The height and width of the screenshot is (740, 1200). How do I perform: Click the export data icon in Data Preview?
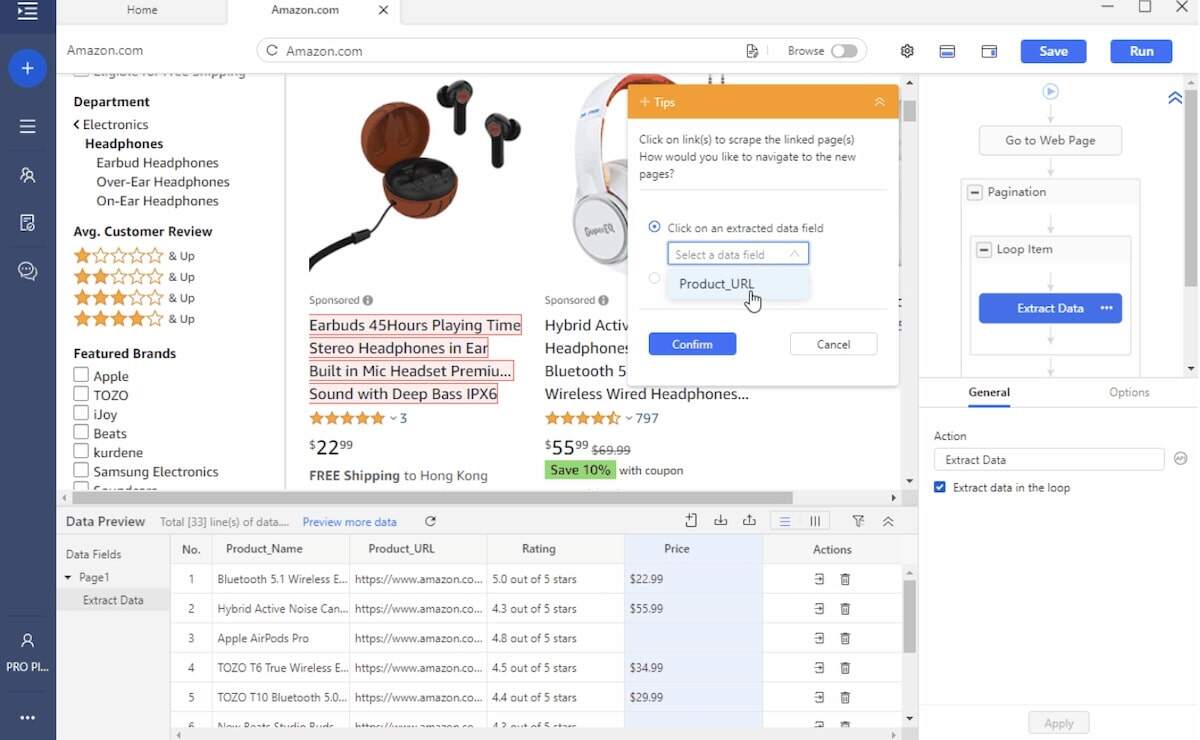tap(749, 521)
